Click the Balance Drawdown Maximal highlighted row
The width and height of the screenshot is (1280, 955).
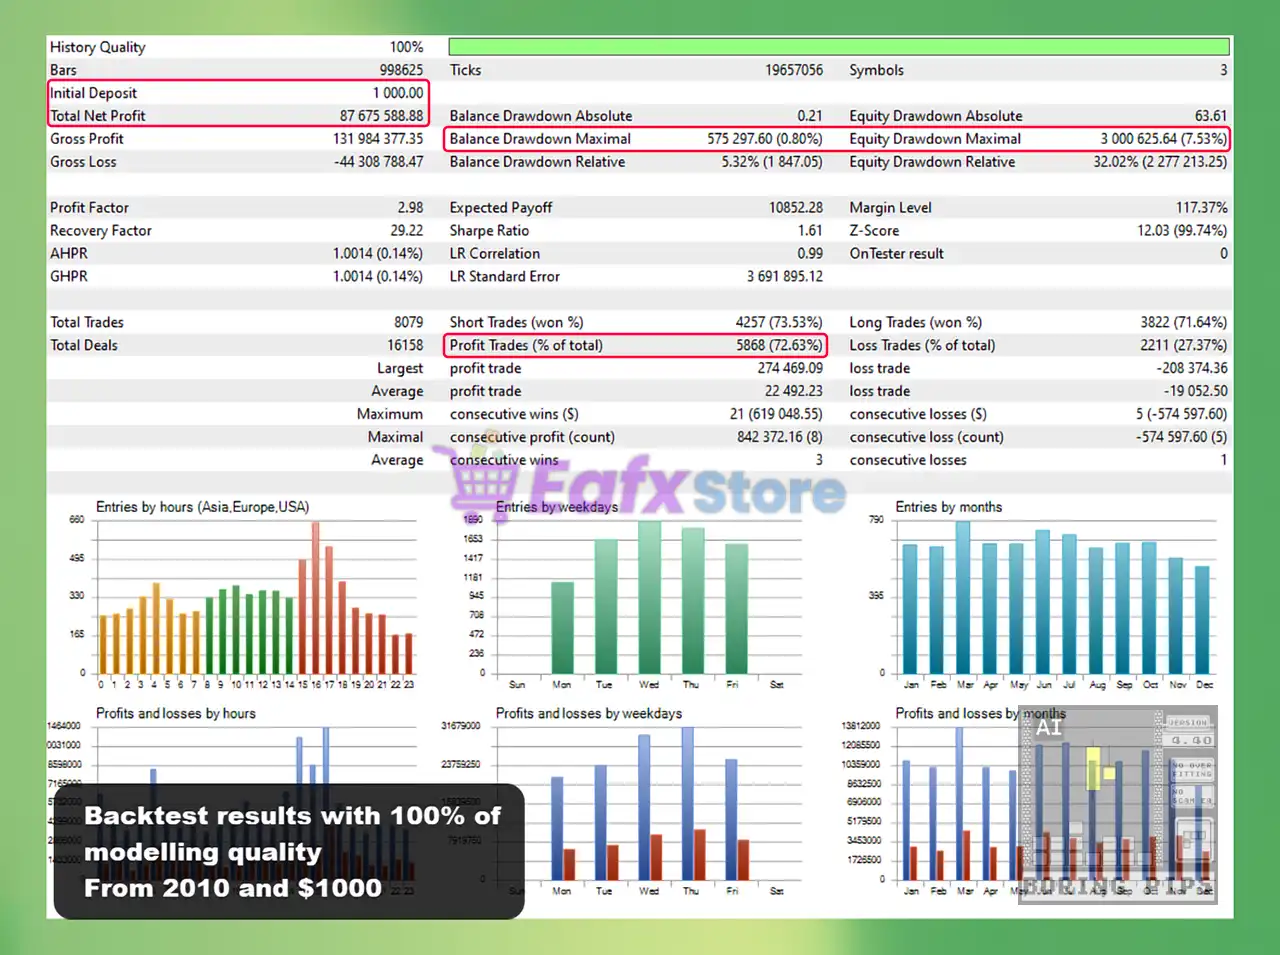[636, 139]
